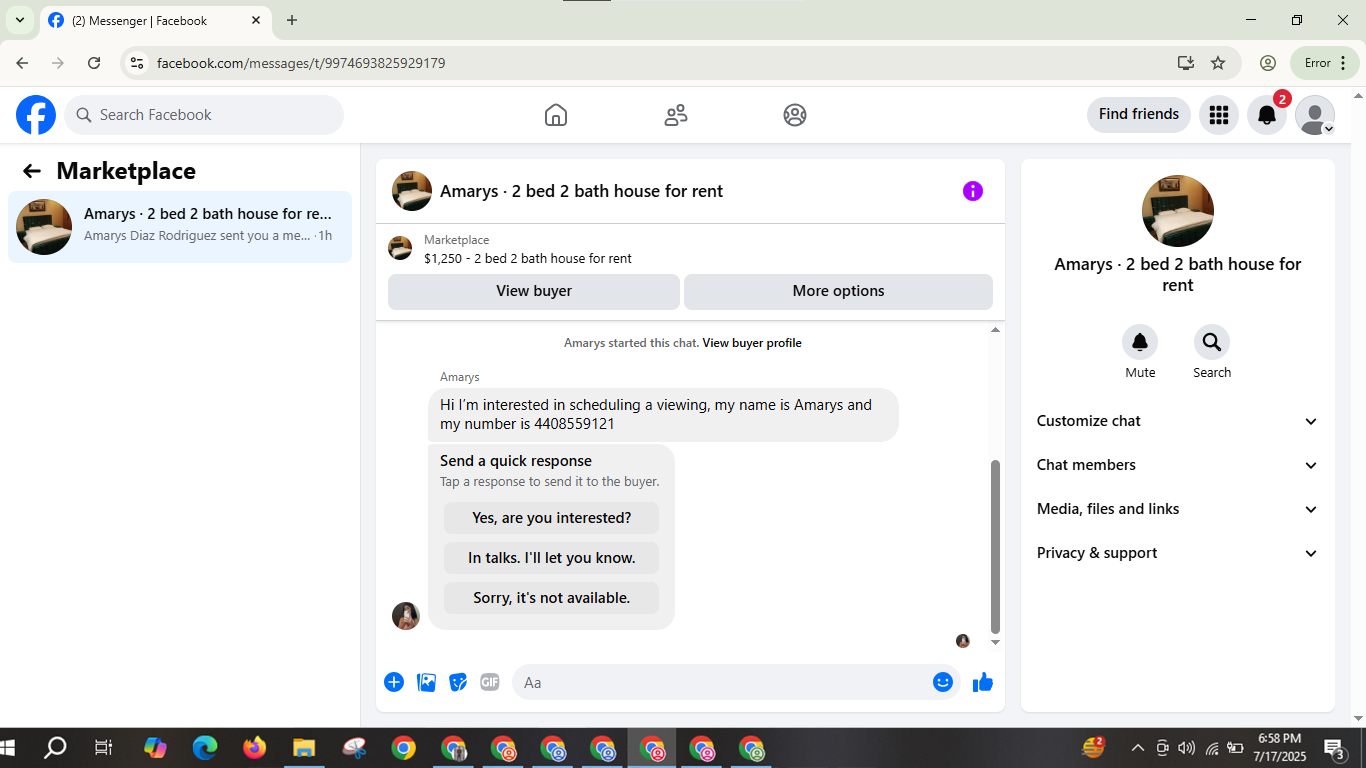Open the Groups icon in top navigation

pos(795,115)
